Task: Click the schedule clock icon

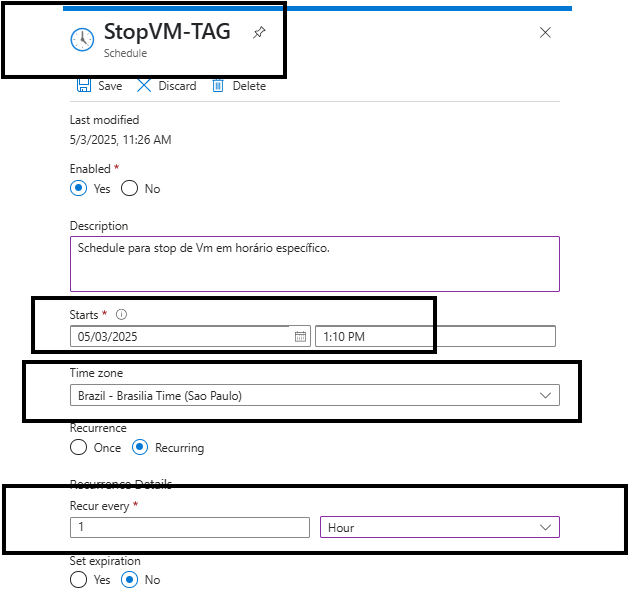Action: (x=82, y=40)
